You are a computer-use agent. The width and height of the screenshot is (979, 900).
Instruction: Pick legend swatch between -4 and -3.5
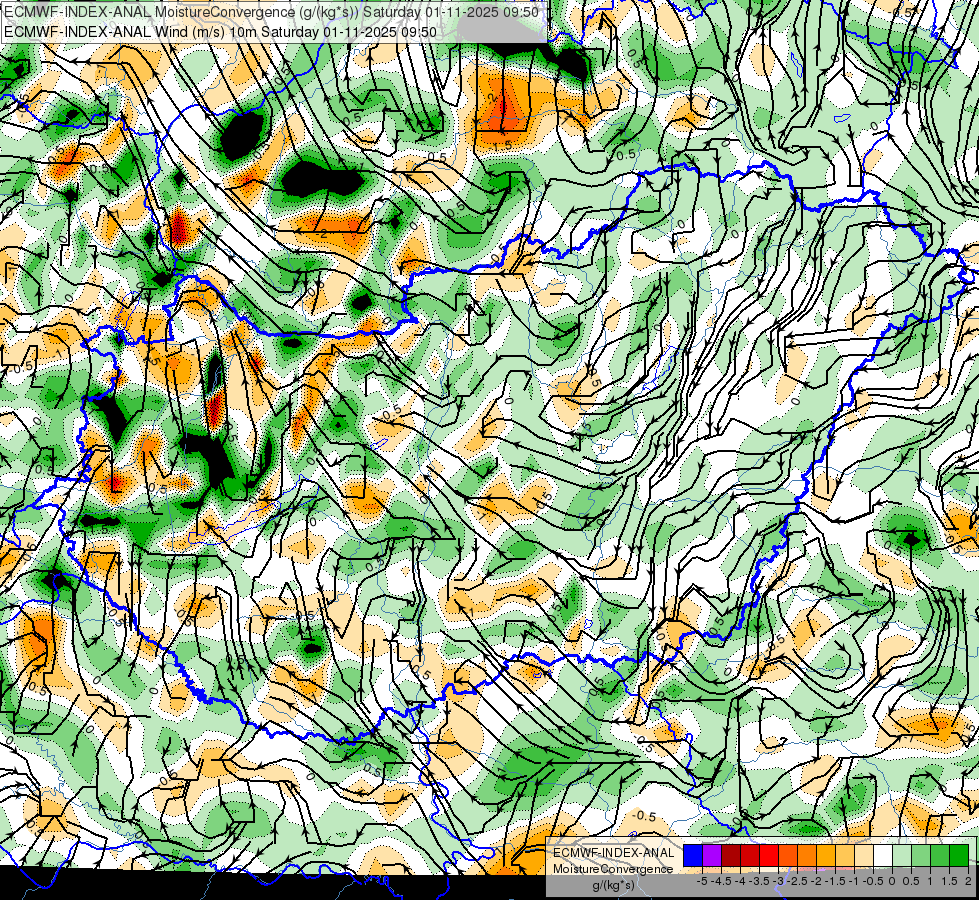pyautogui.click(x=750, y=856)
